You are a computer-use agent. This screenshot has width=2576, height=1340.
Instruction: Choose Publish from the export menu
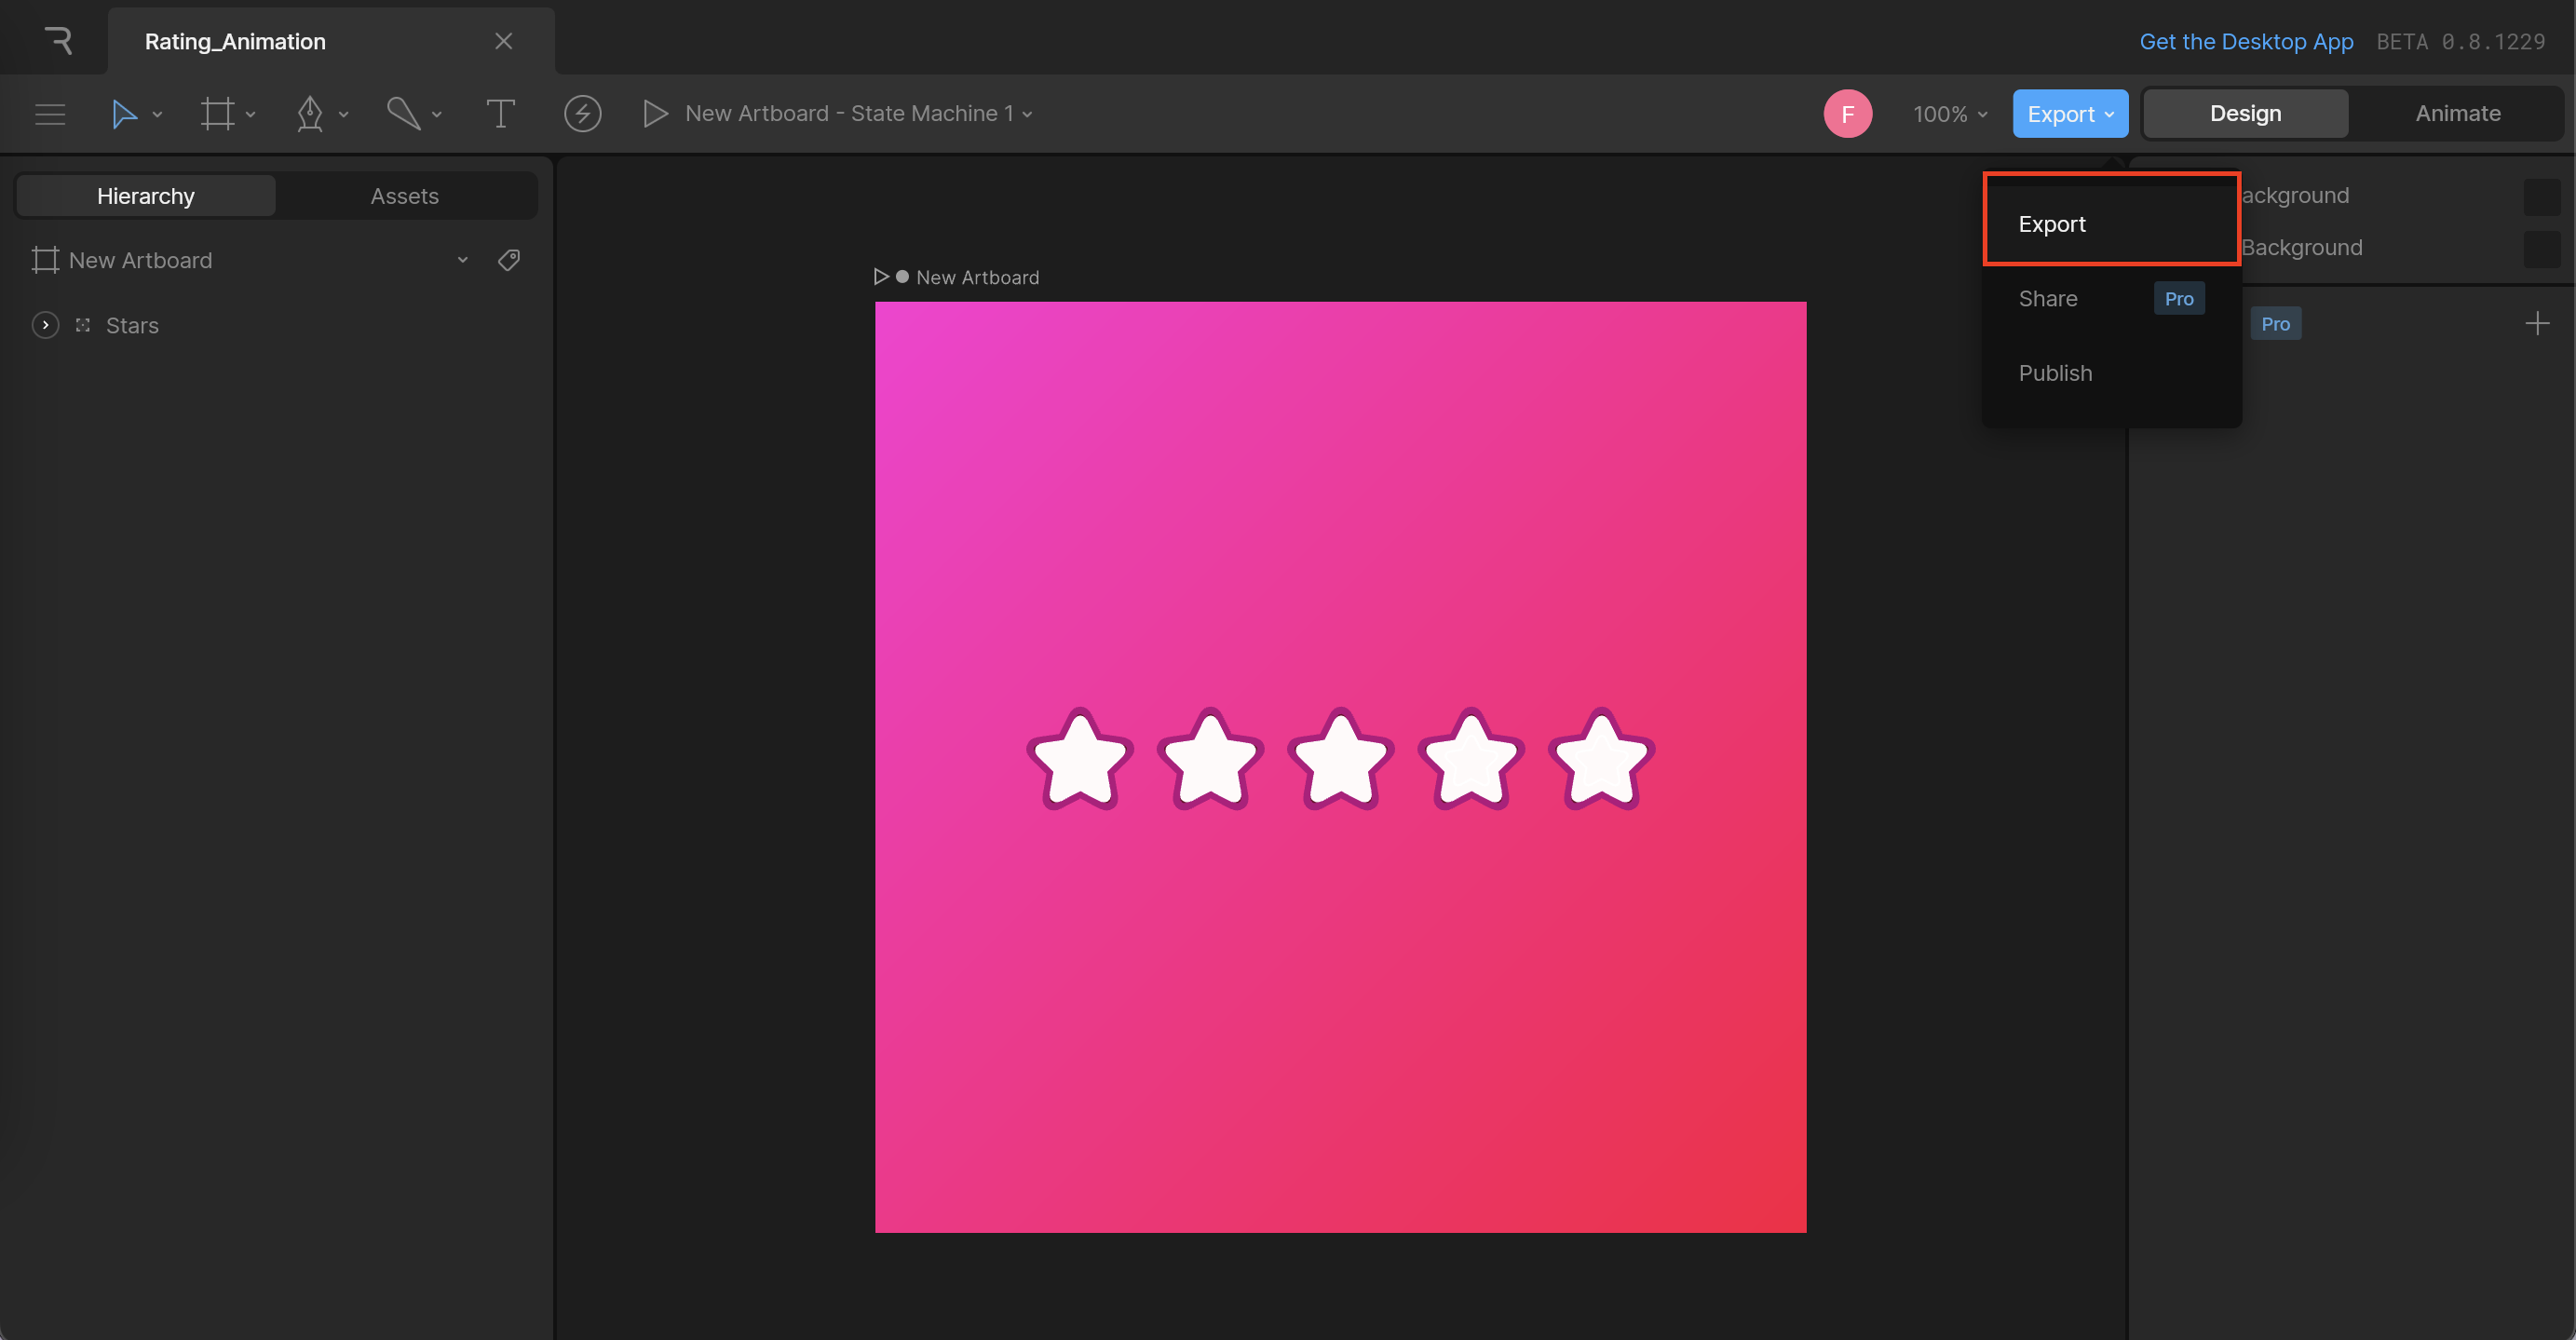pos(2055,373)
